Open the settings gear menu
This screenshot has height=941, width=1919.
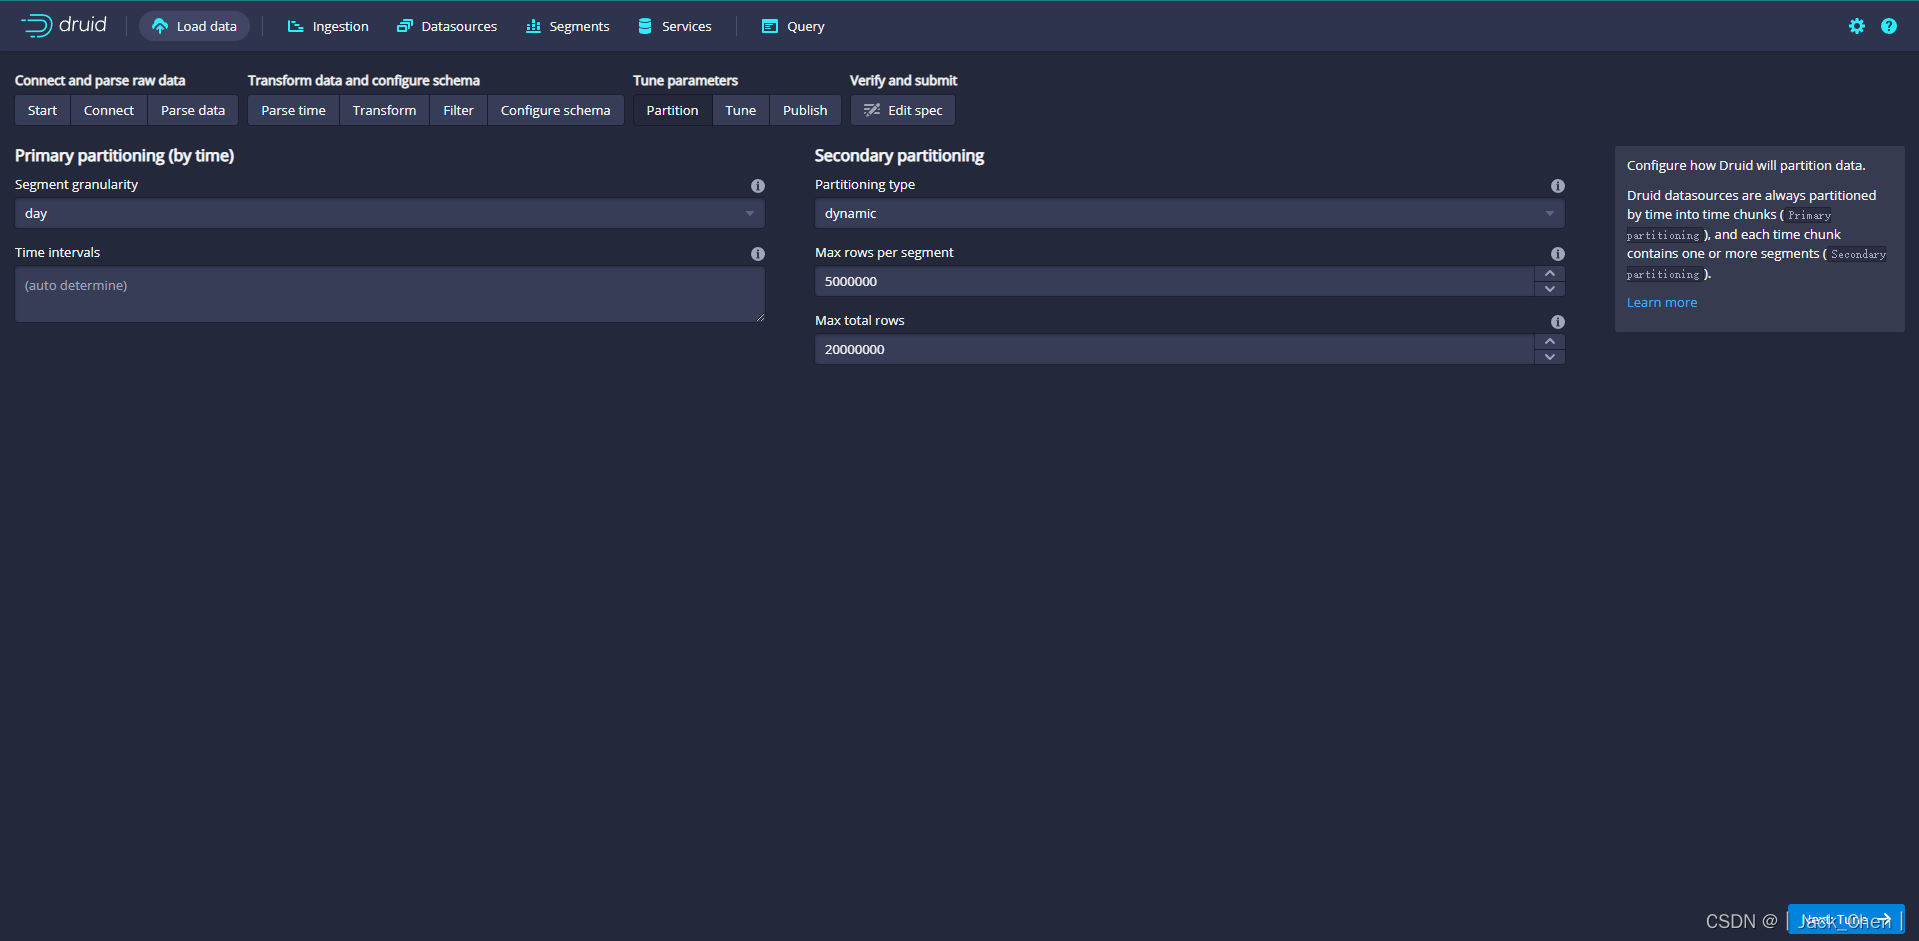[x=1856, y=26]
